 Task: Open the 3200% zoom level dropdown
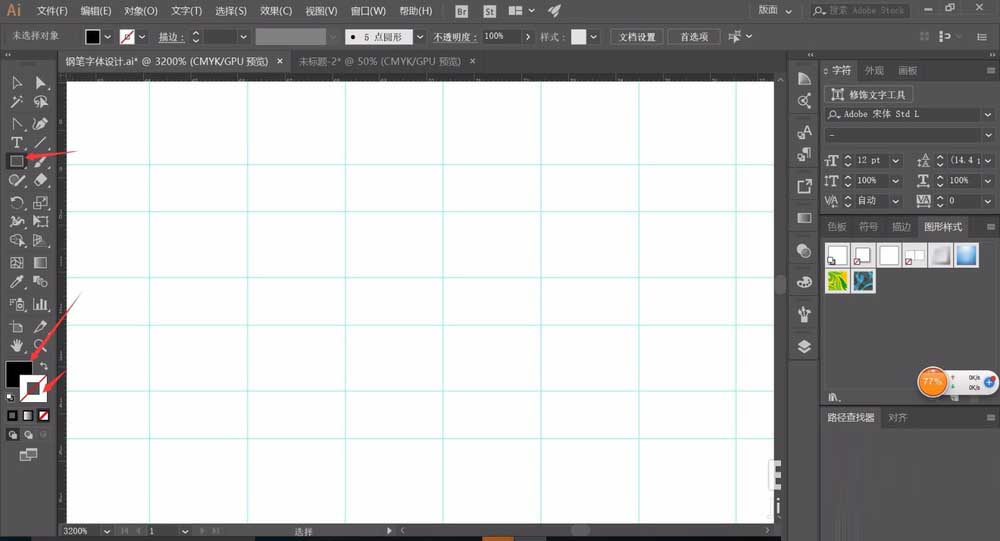(107, 531)
